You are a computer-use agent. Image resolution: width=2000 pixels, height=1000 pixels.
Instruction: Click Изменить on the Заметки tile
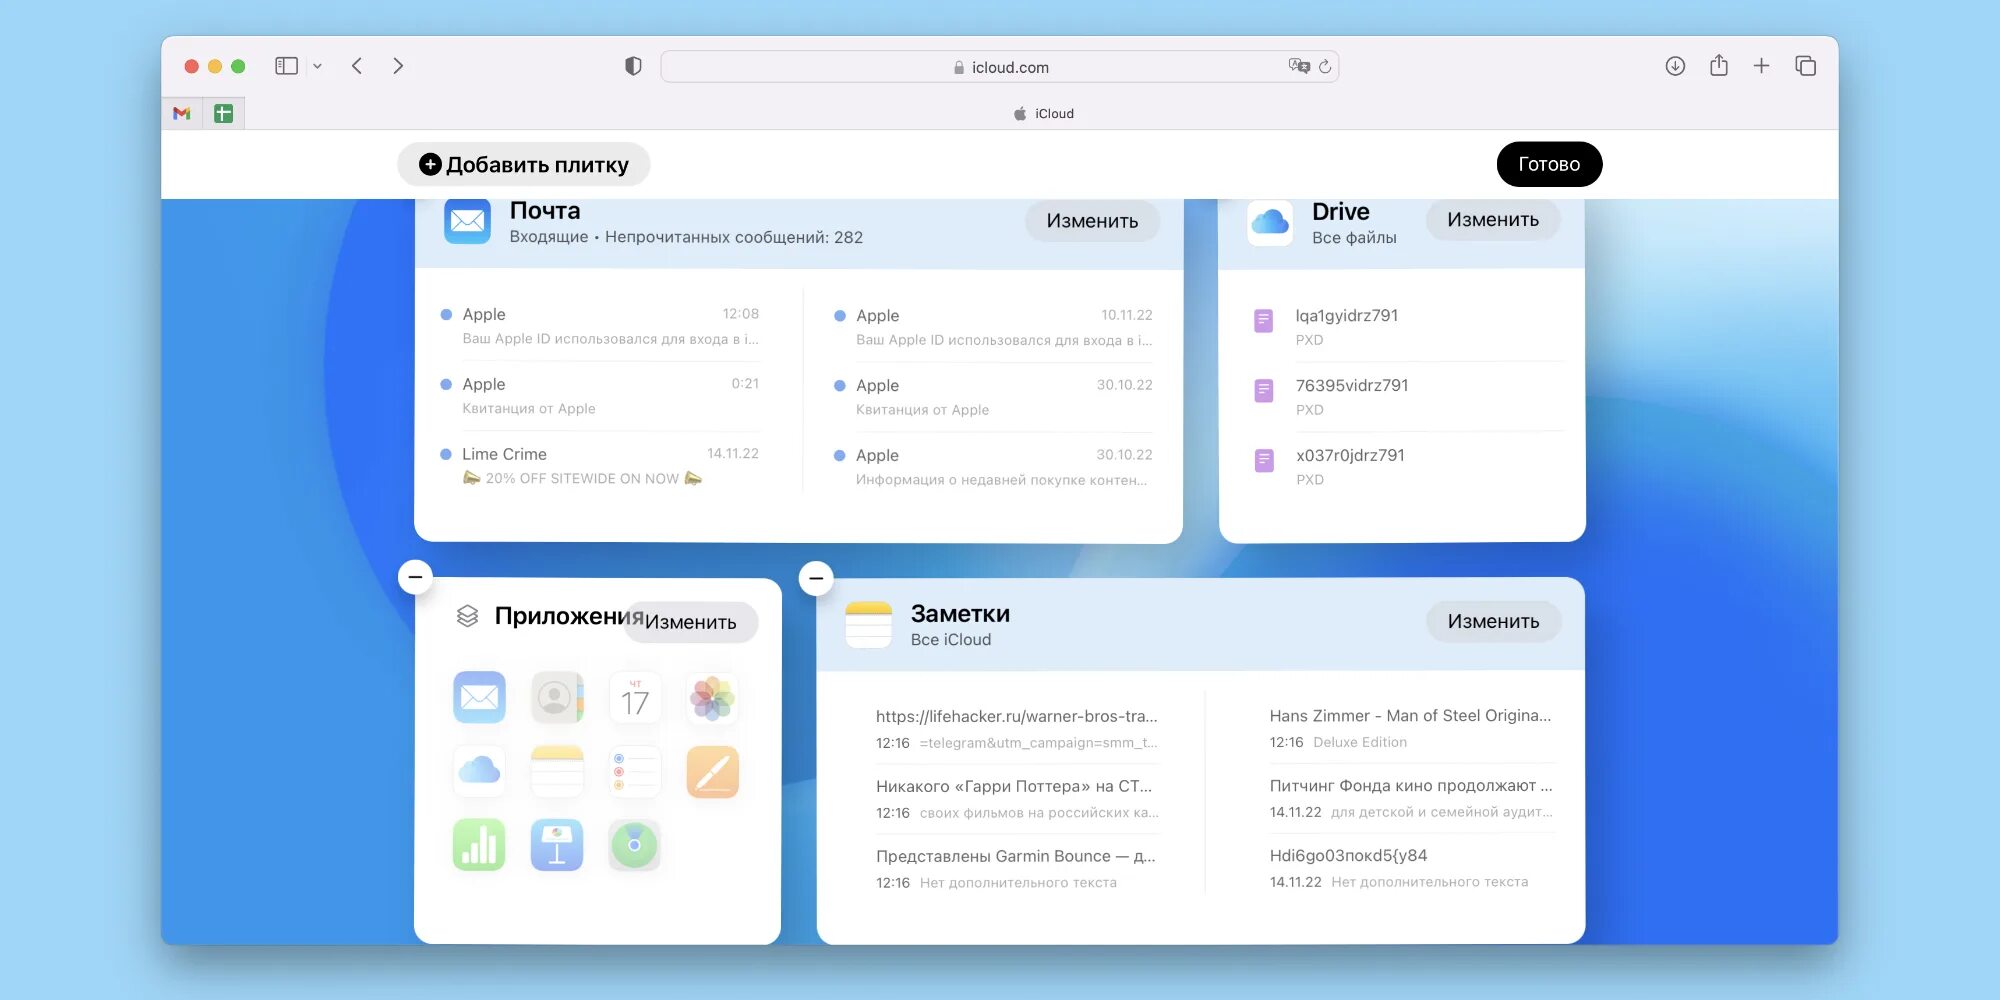(x=1493, y=621)
